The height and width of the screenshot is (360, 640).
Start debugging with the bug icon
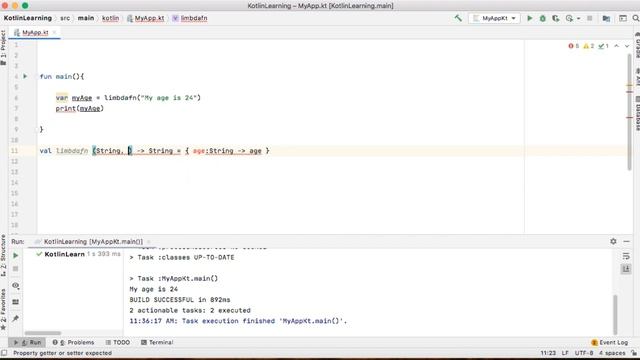coord(542,18)
